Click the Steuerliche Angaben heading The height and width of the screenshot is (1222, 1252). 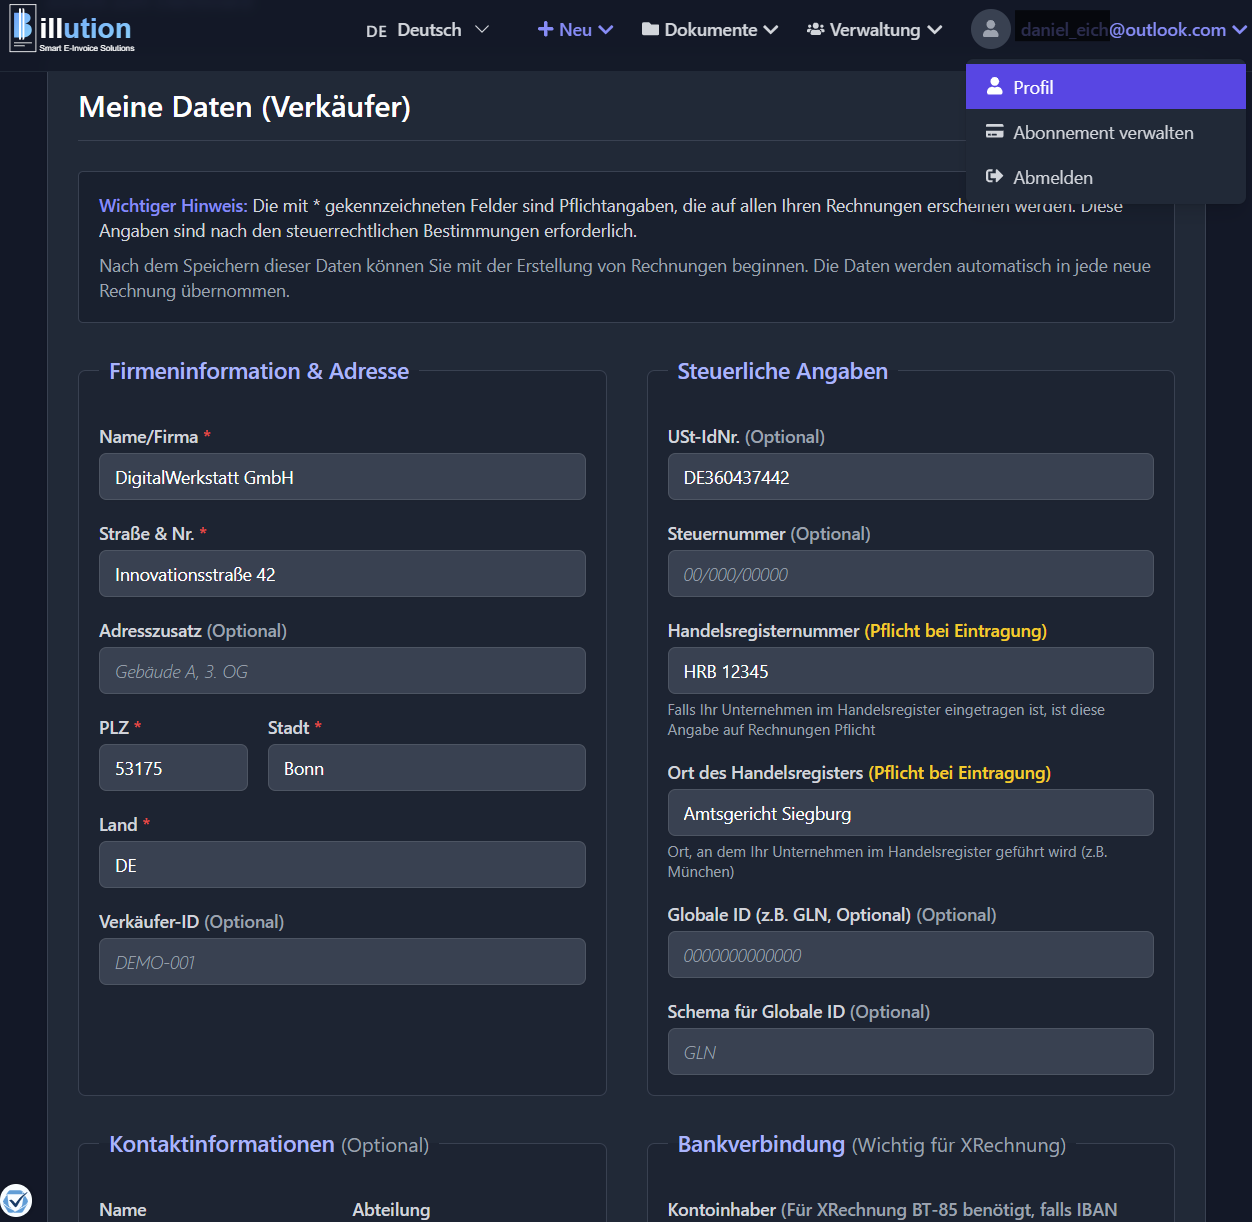coord(783,371)
